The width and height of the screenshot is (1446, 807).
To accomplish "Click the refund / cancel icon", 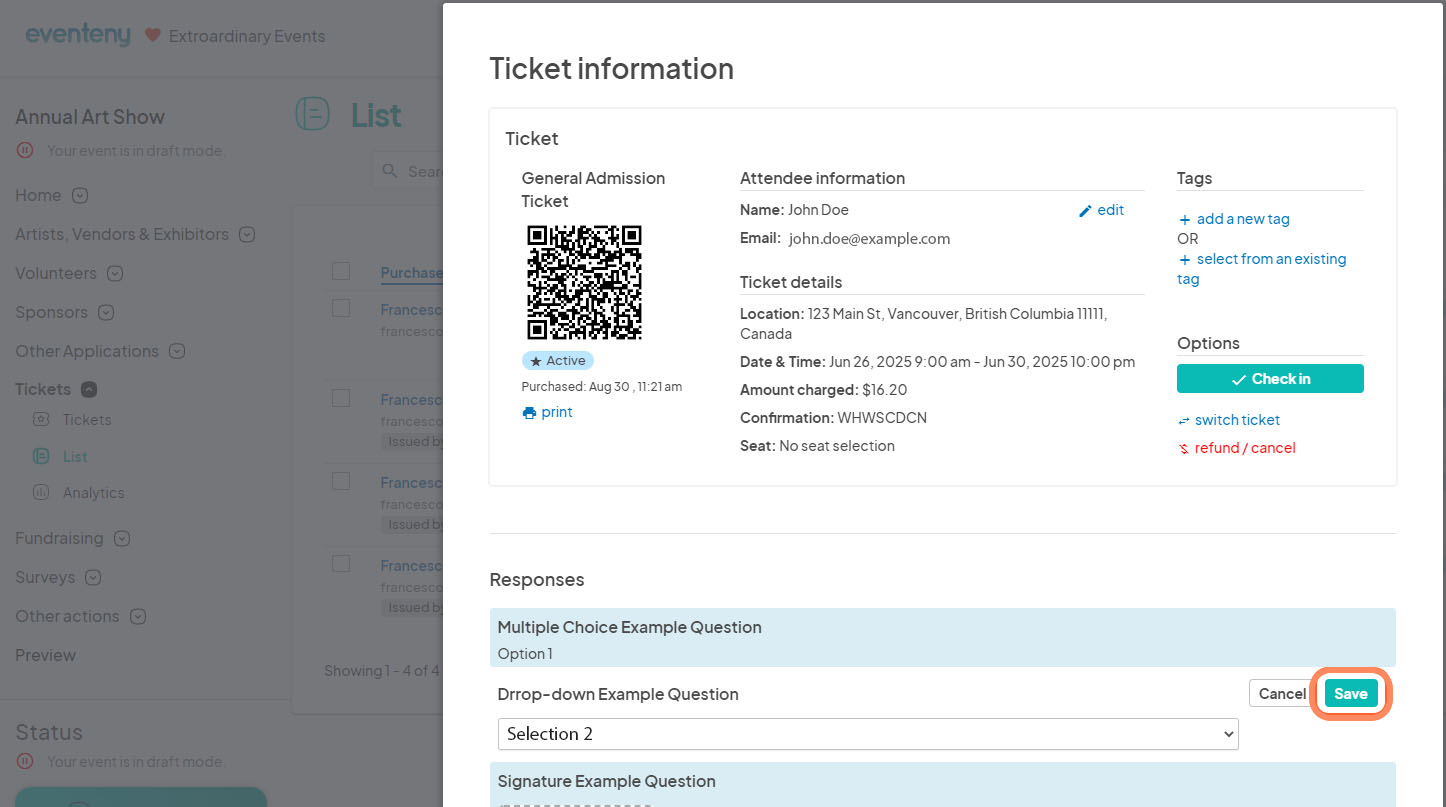I will tap(1184, 449).
